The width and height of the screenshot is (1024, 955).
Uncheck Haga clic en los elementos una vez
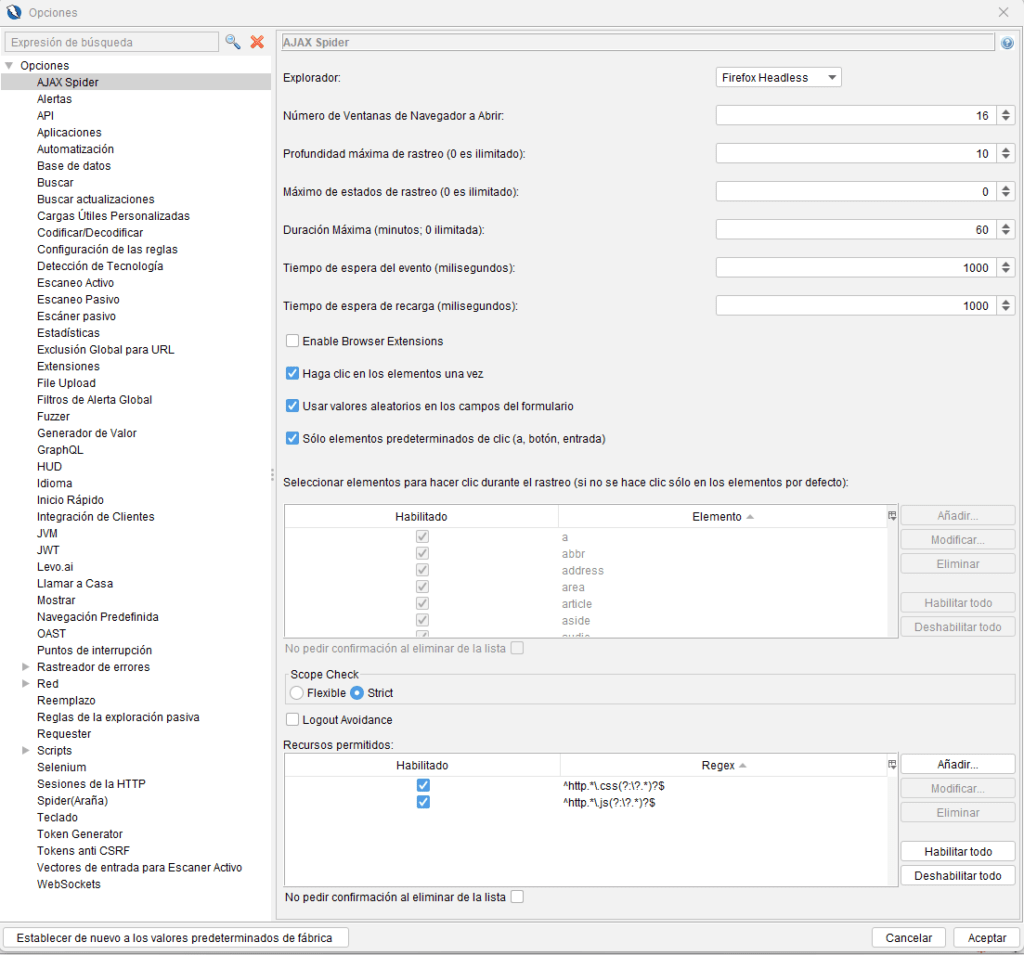click(x=293, y=373)
